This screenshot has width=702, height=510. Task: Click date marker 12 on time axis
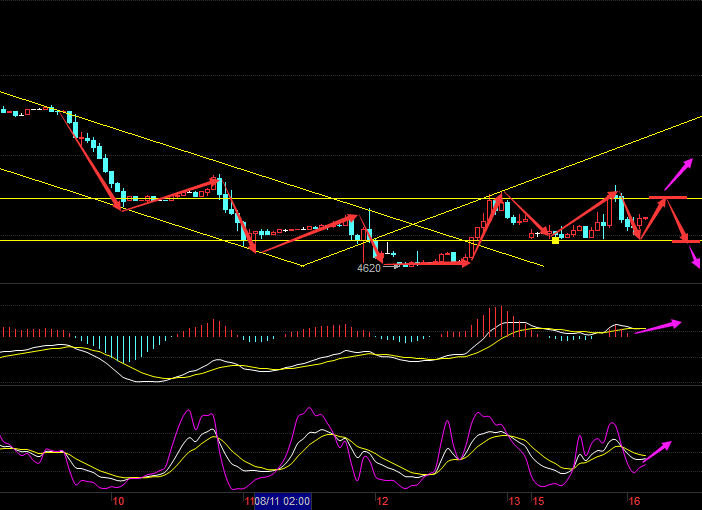(x=381, y=501)
